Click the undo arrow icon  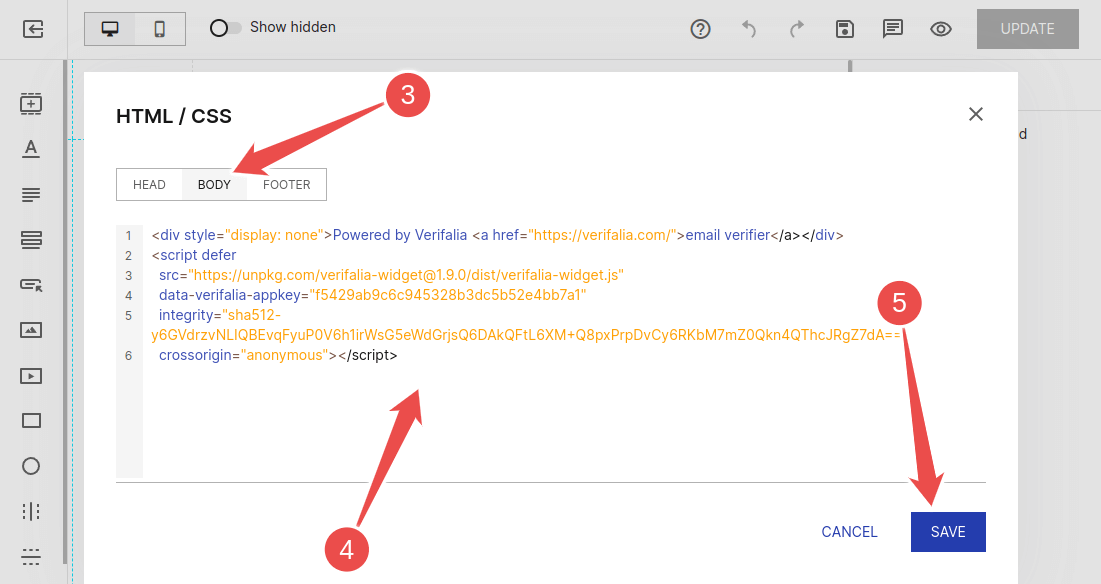[x=748, y=29]
